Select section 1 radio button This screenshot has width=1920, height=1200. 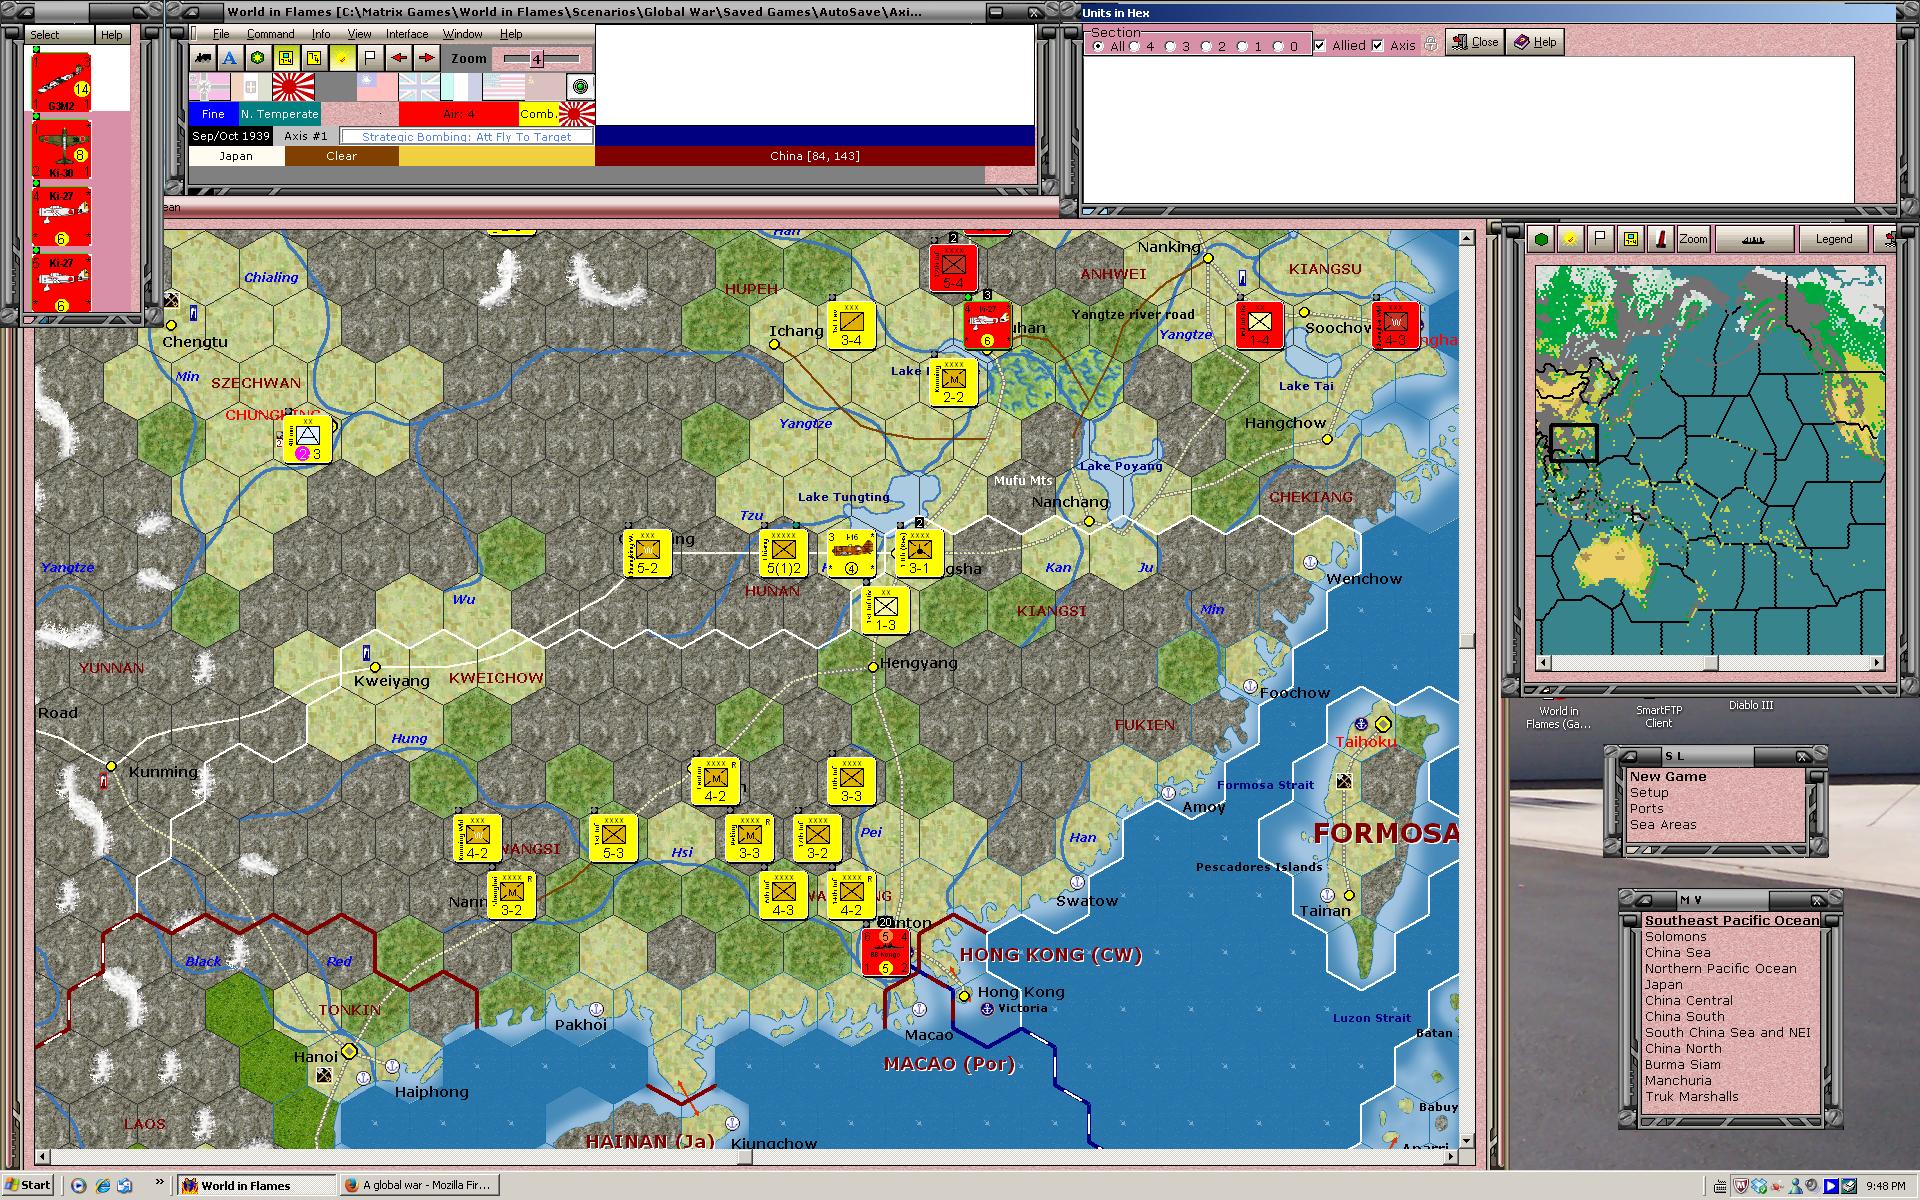click(x=1242, y=46)
